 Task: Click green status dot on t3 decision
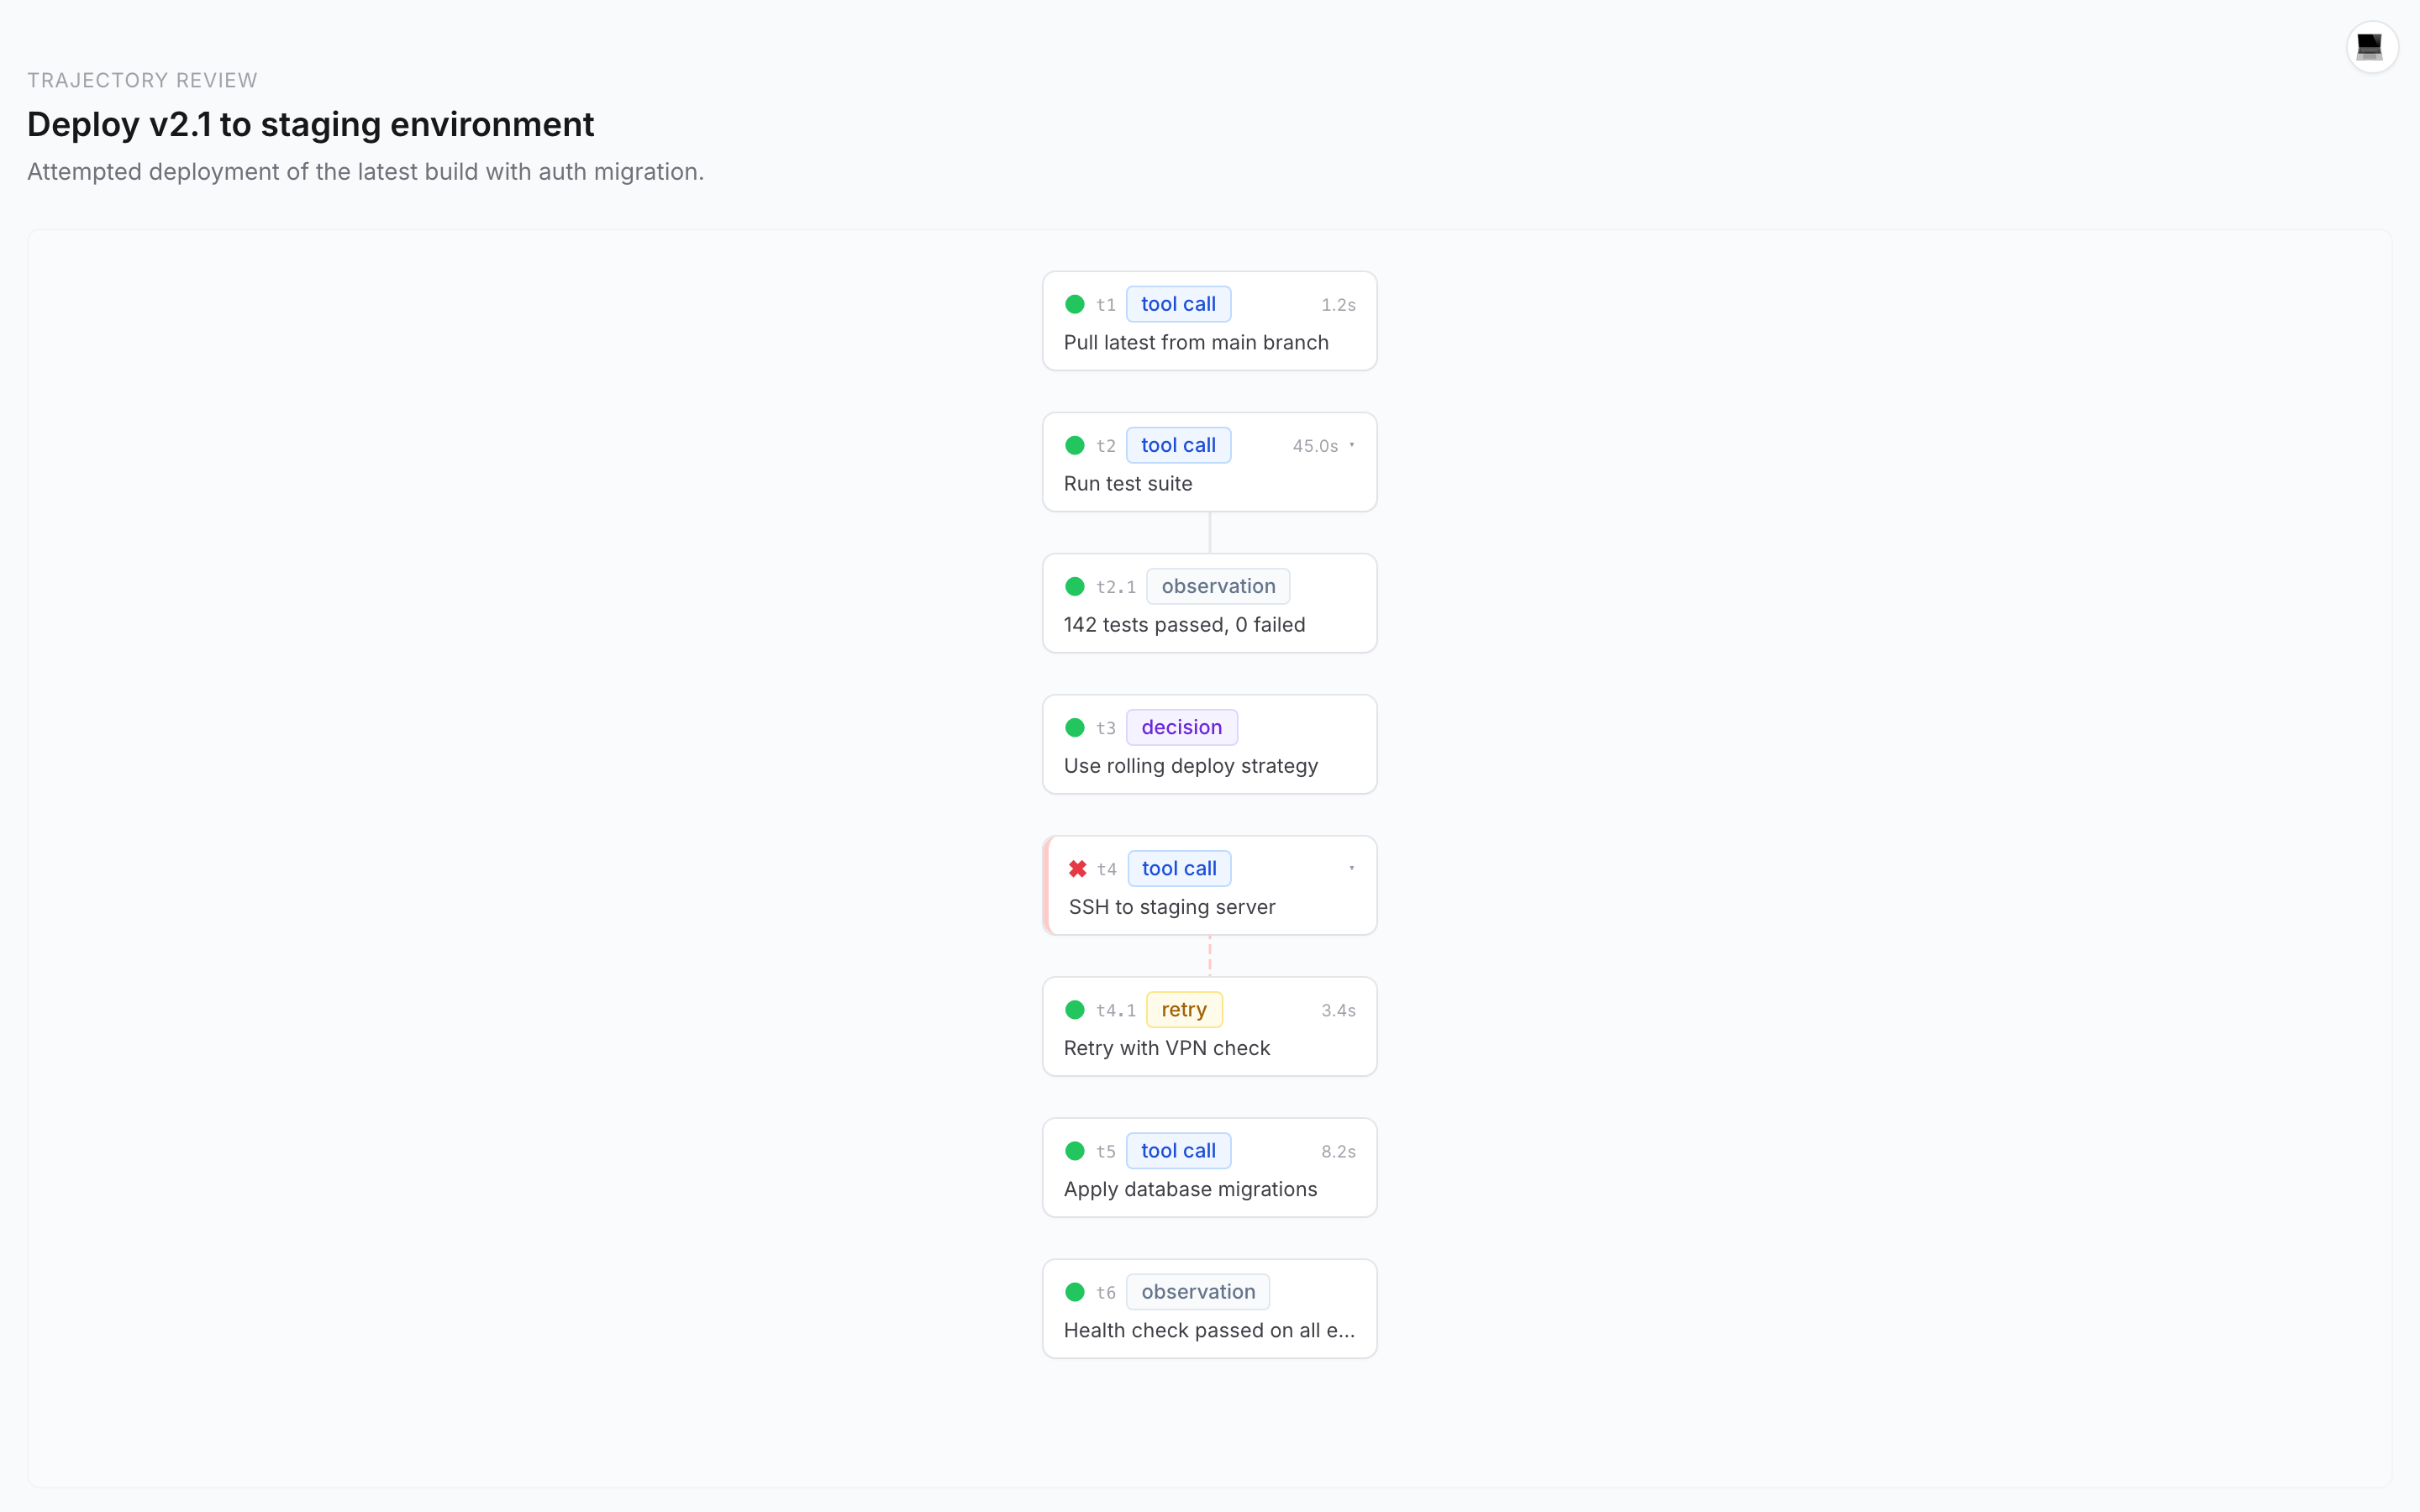point(1075,727)
